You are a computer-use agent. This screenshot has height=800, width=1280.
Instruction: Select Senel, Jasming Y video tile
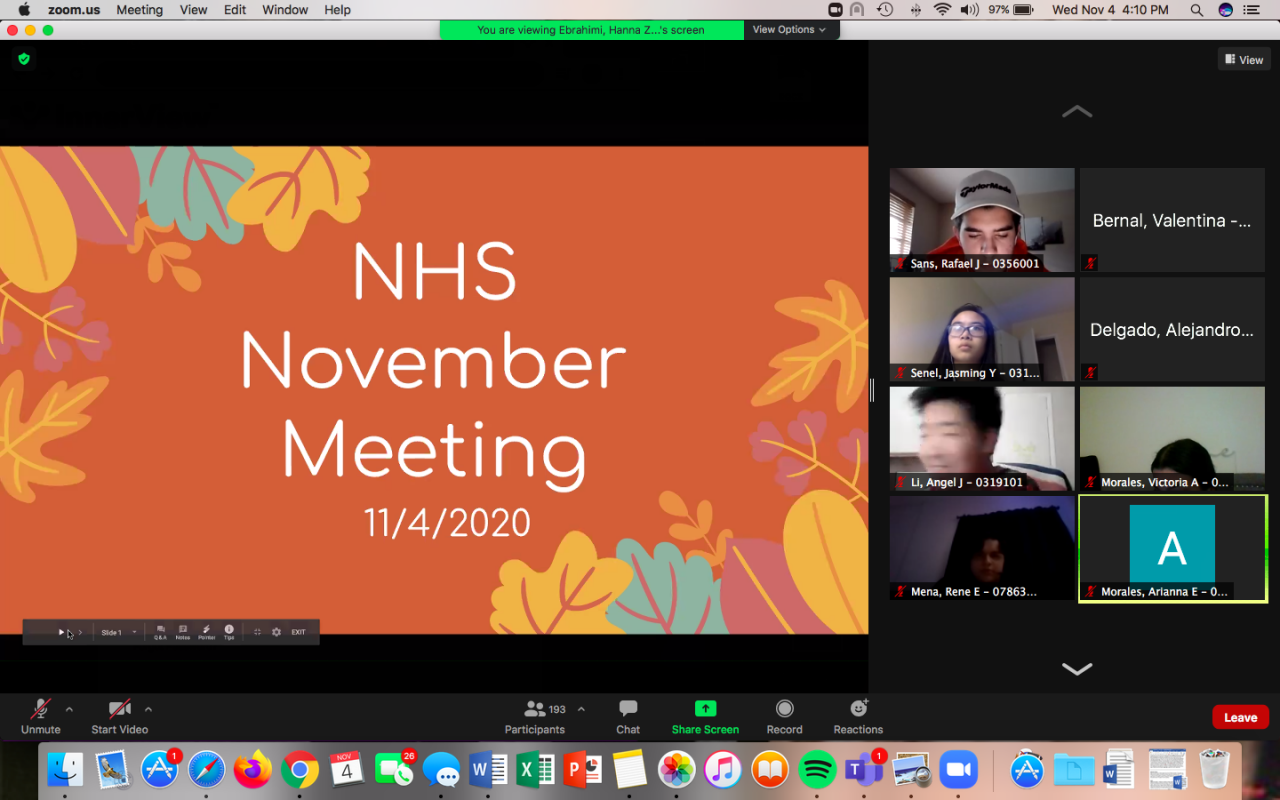click(982, 329)
